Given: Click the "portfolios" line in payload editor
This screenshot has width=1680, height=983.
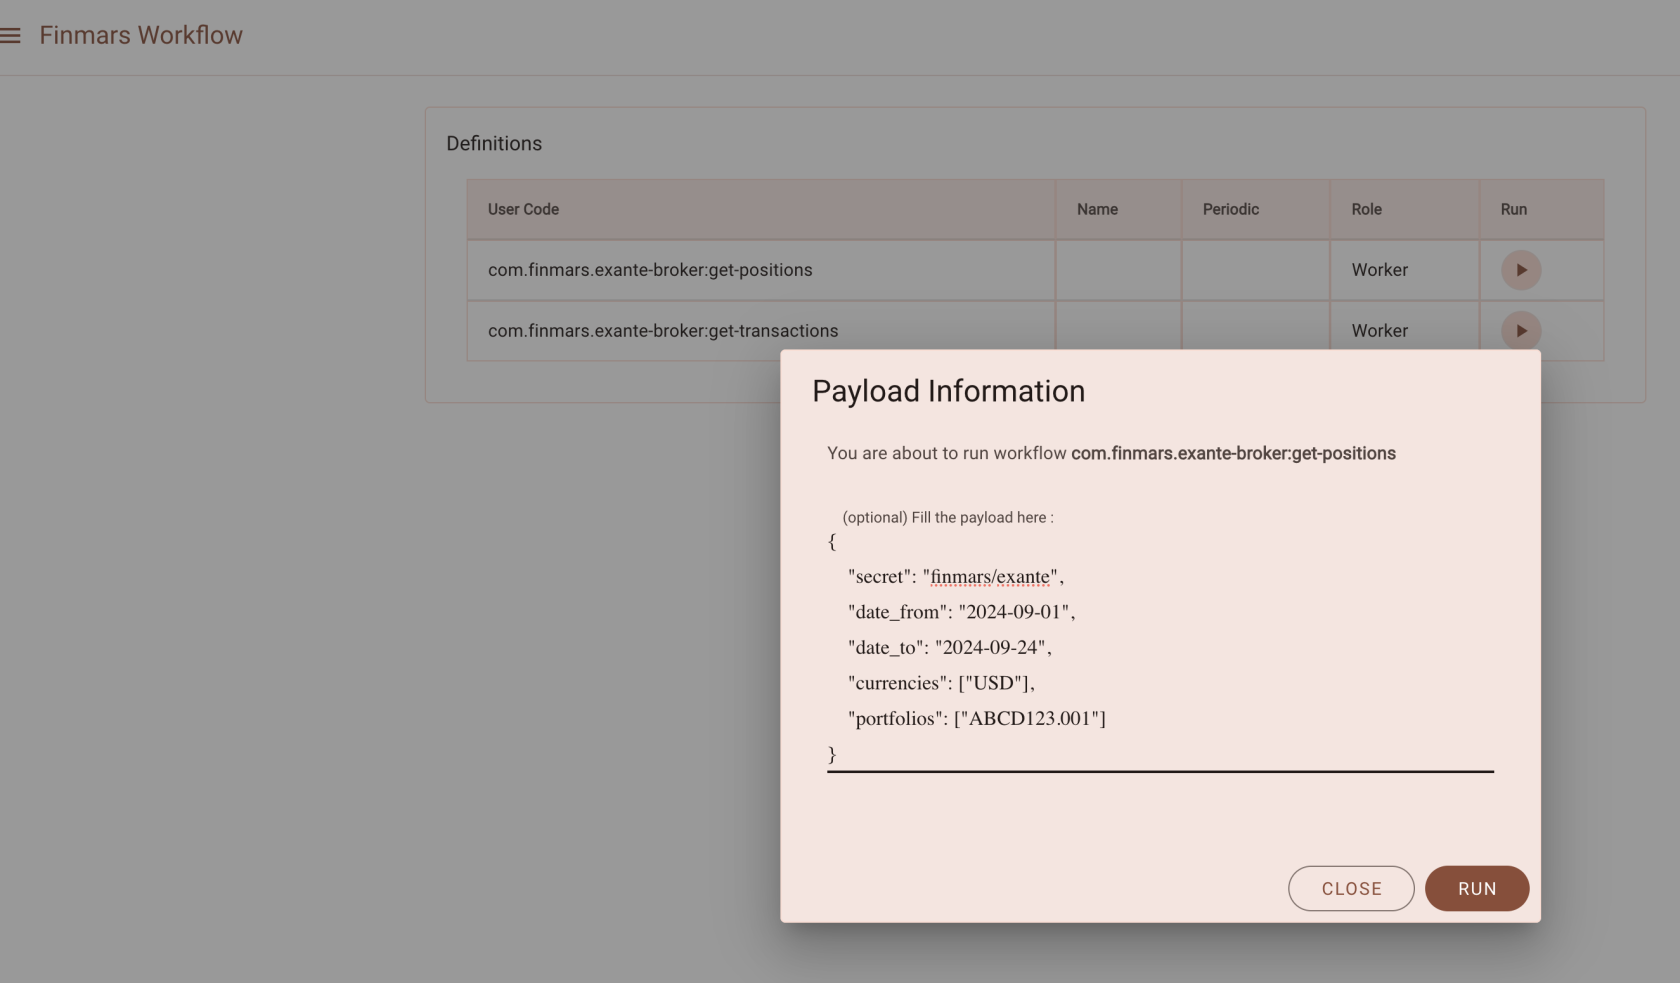Looking at the screenshot, I should pyautogui.click(x=976, y=718).
